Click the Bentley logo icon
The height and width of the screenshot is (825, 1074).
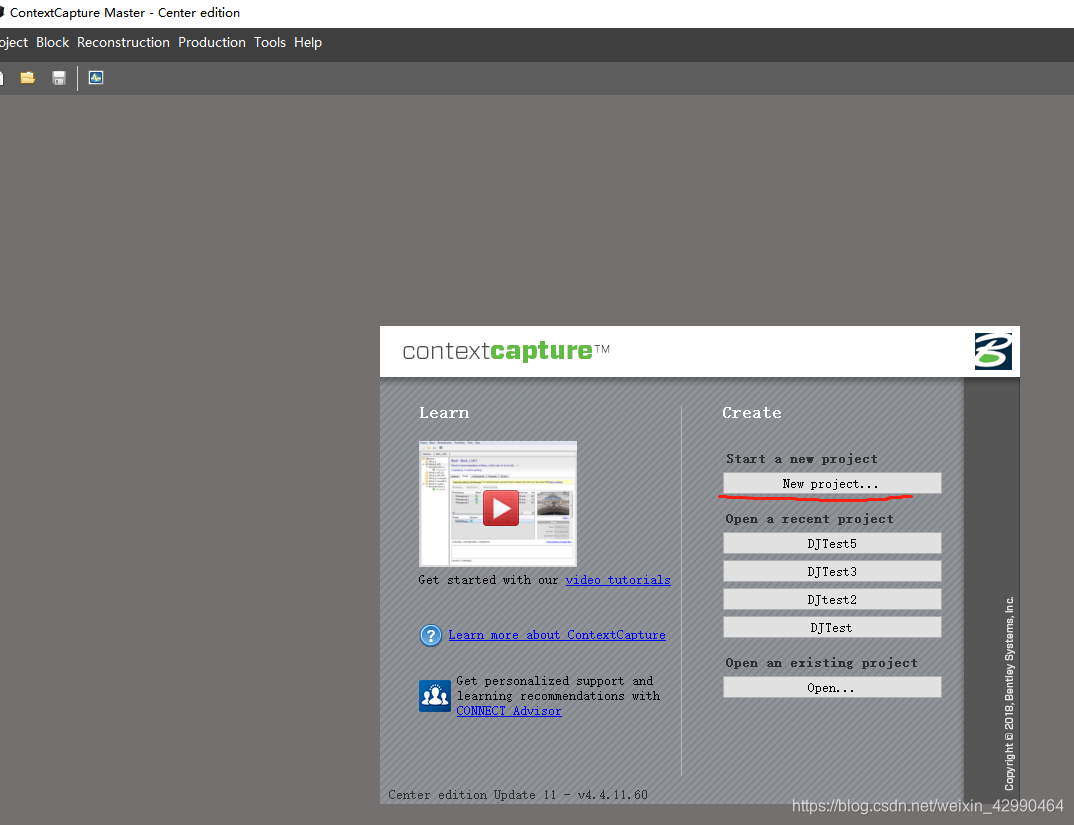coord(993,352)
